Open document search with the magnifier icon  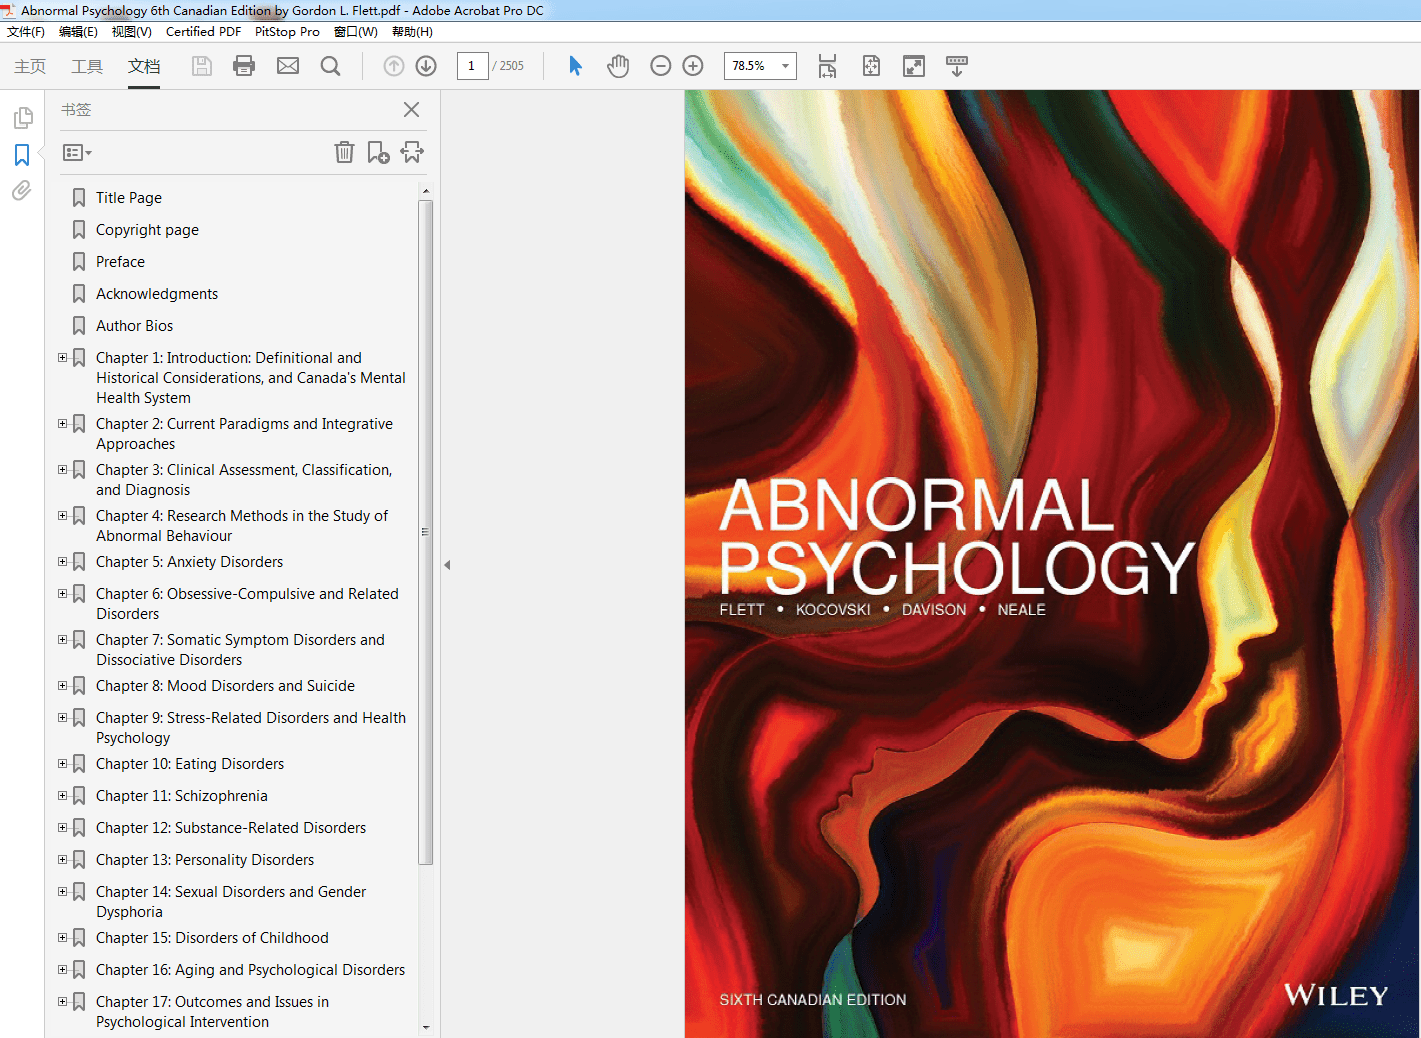coord(330,65)
